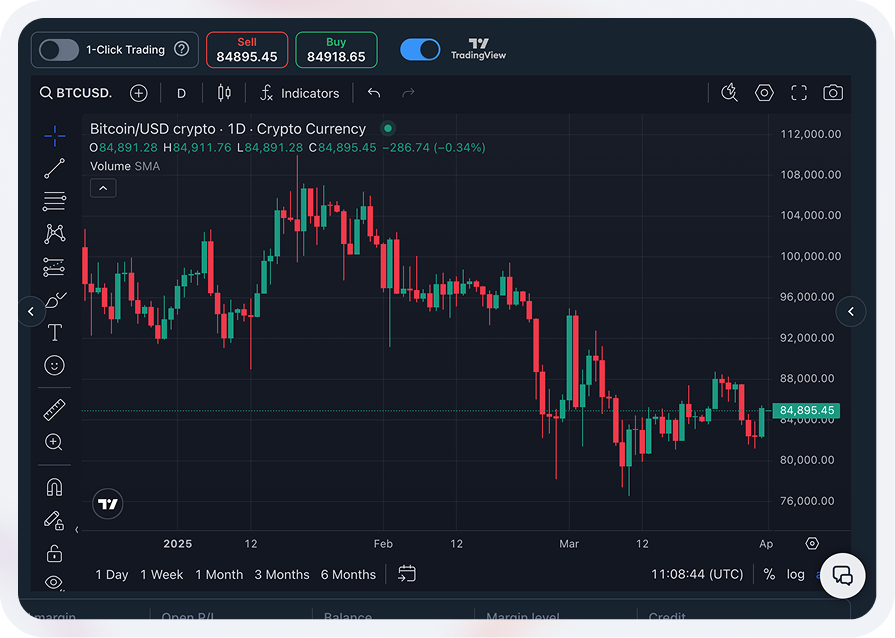Screen dimensions: 895x638
Task: Activate the magnet mode icon
Action: coord(55,487)
